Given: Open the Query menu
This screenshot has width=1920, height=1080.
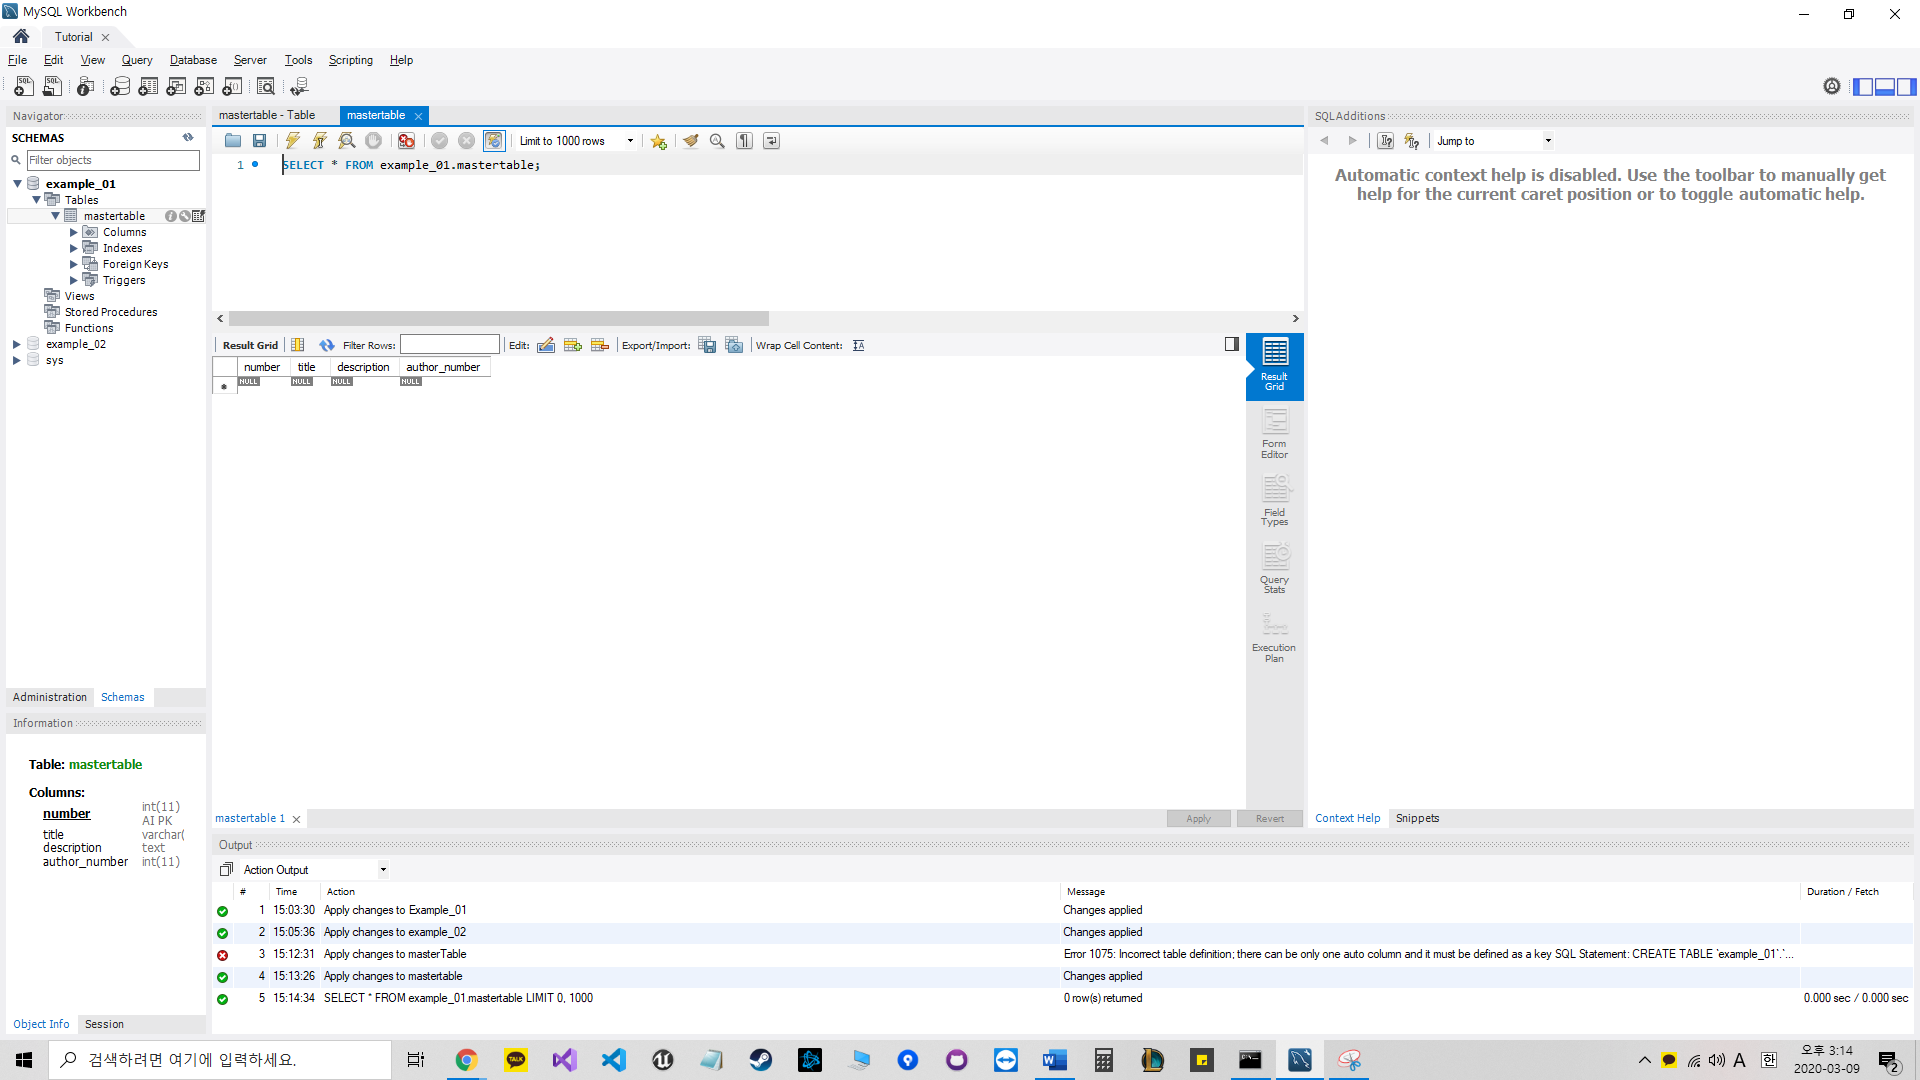Looking at the screenshot, I should click(x=137, y=60).
